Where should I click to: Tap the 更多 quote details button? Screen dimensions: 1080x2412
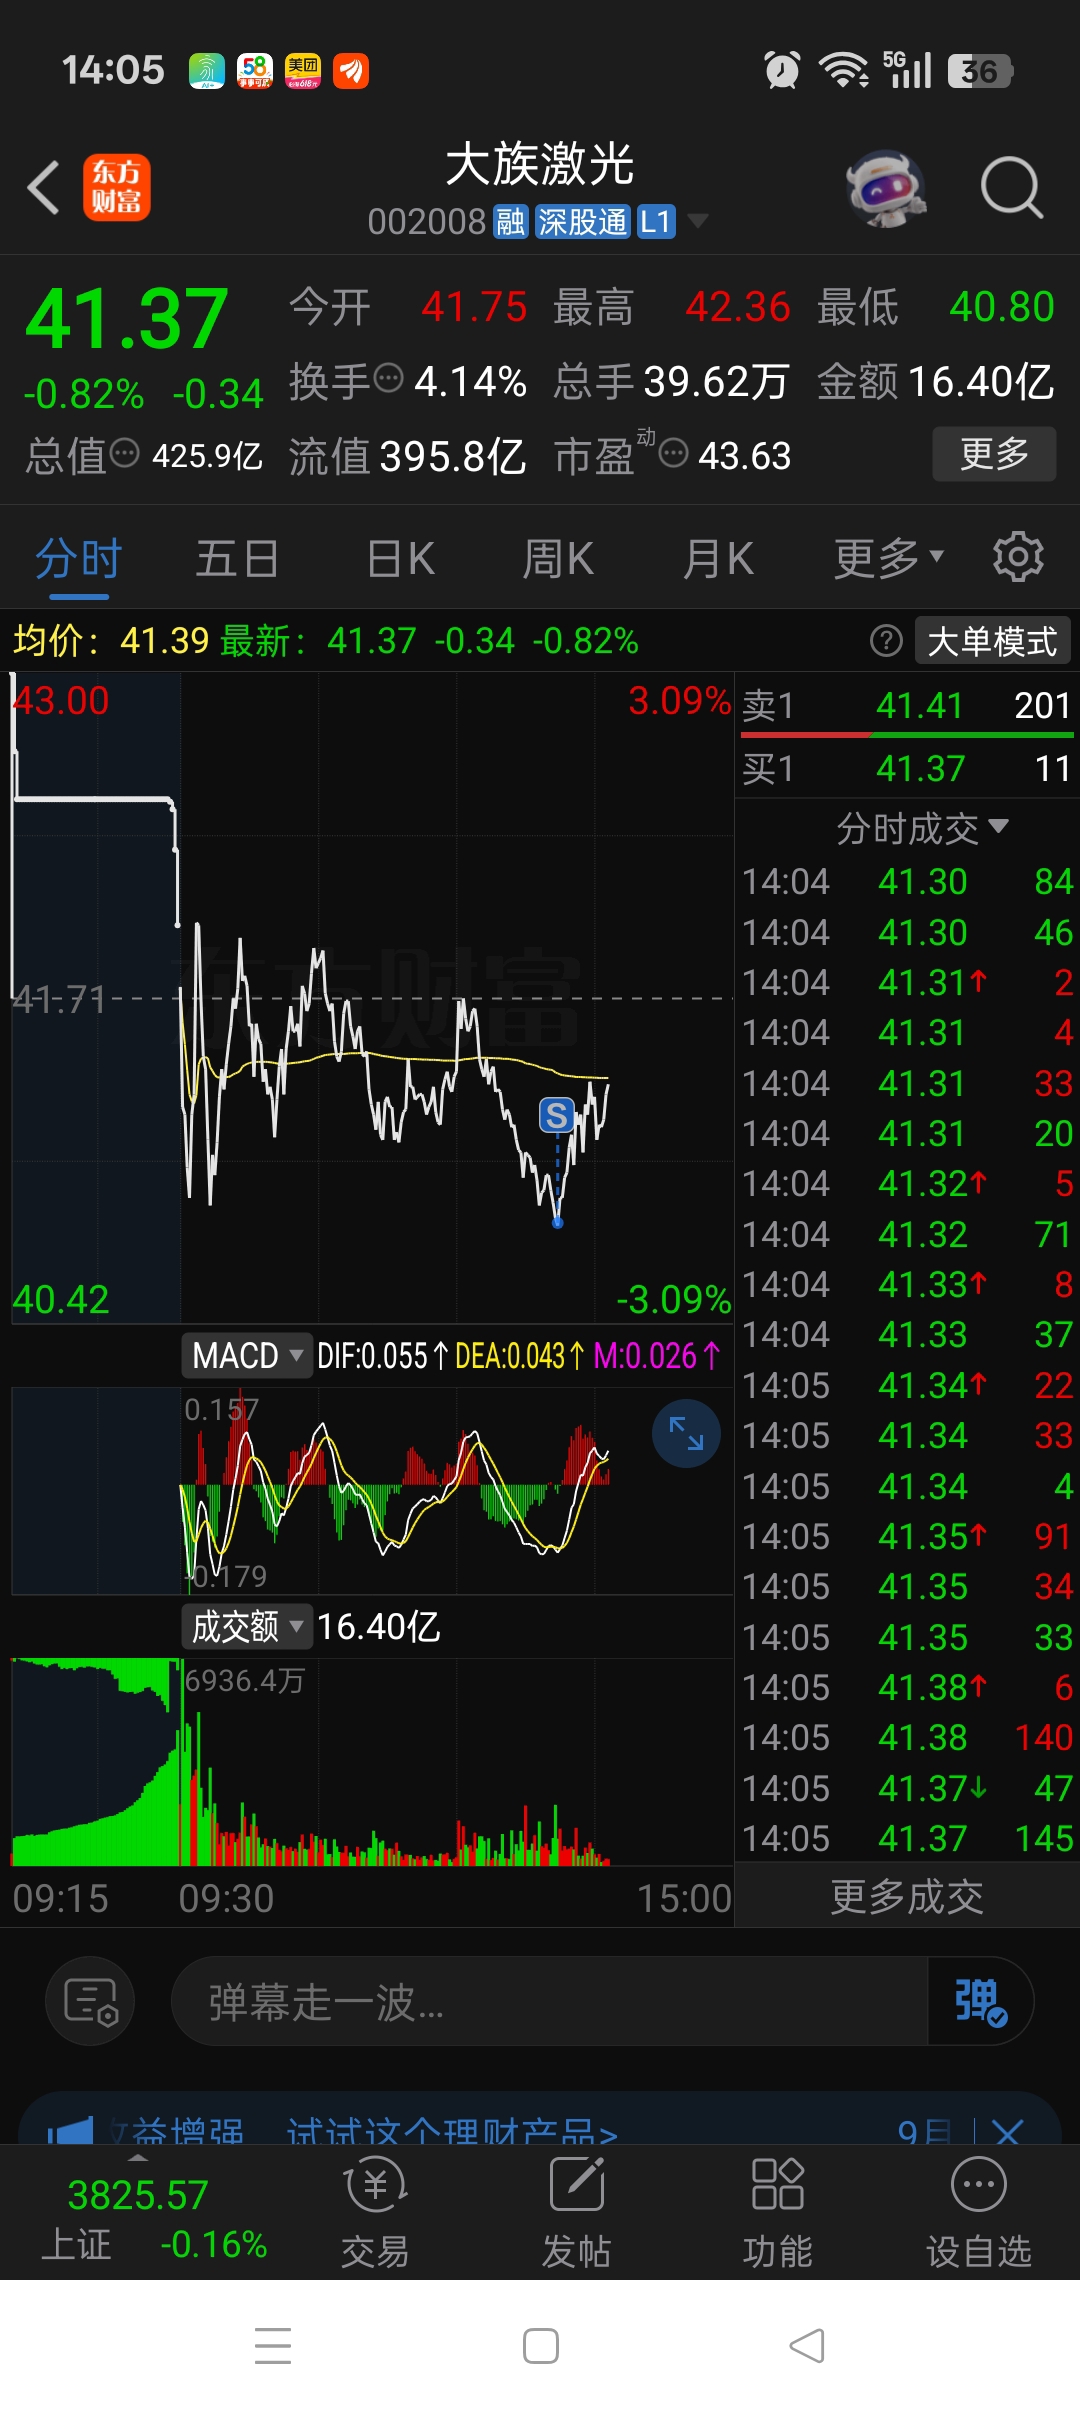pos(994,453)
